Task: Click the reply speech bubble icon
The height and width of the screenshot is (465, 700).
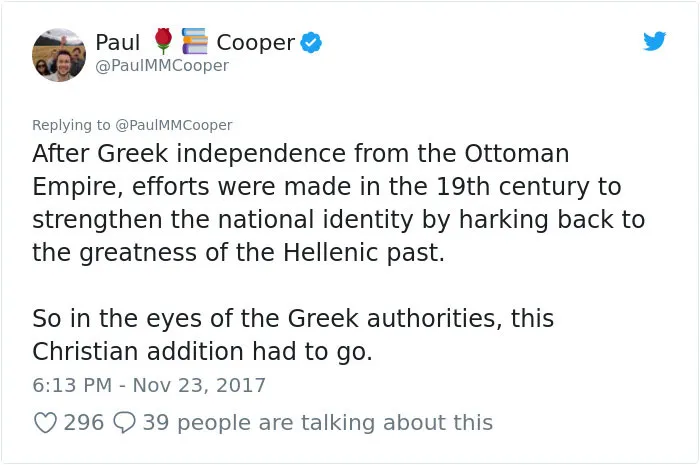Action: (x=124, y=422)
